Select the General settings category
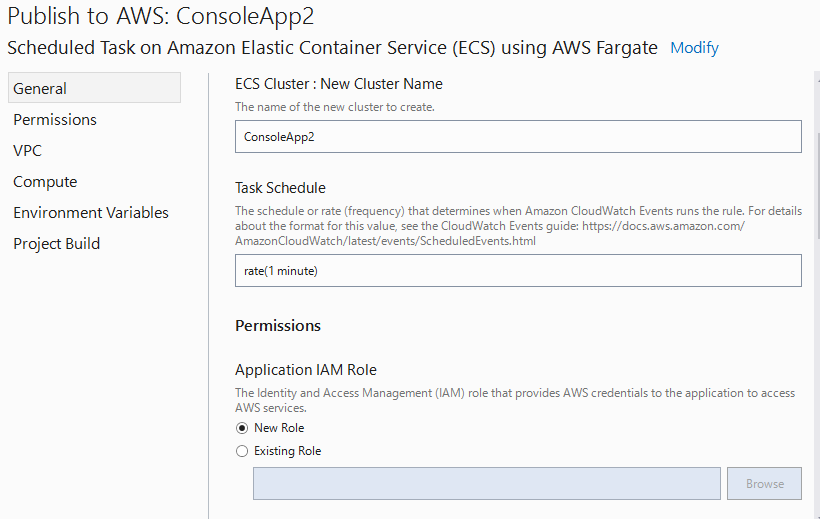 (x=94, y=88)
